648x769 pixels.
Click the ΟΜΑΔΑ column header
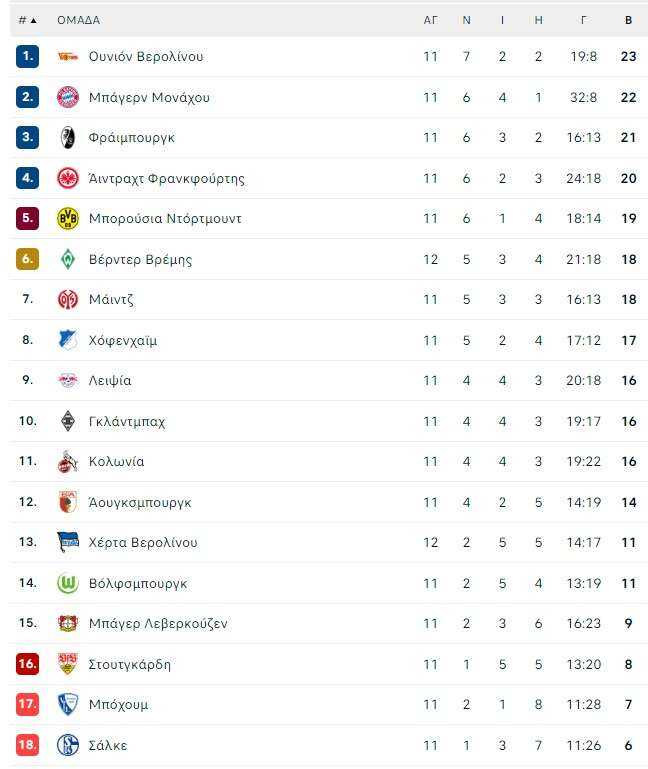coord(78,20)
